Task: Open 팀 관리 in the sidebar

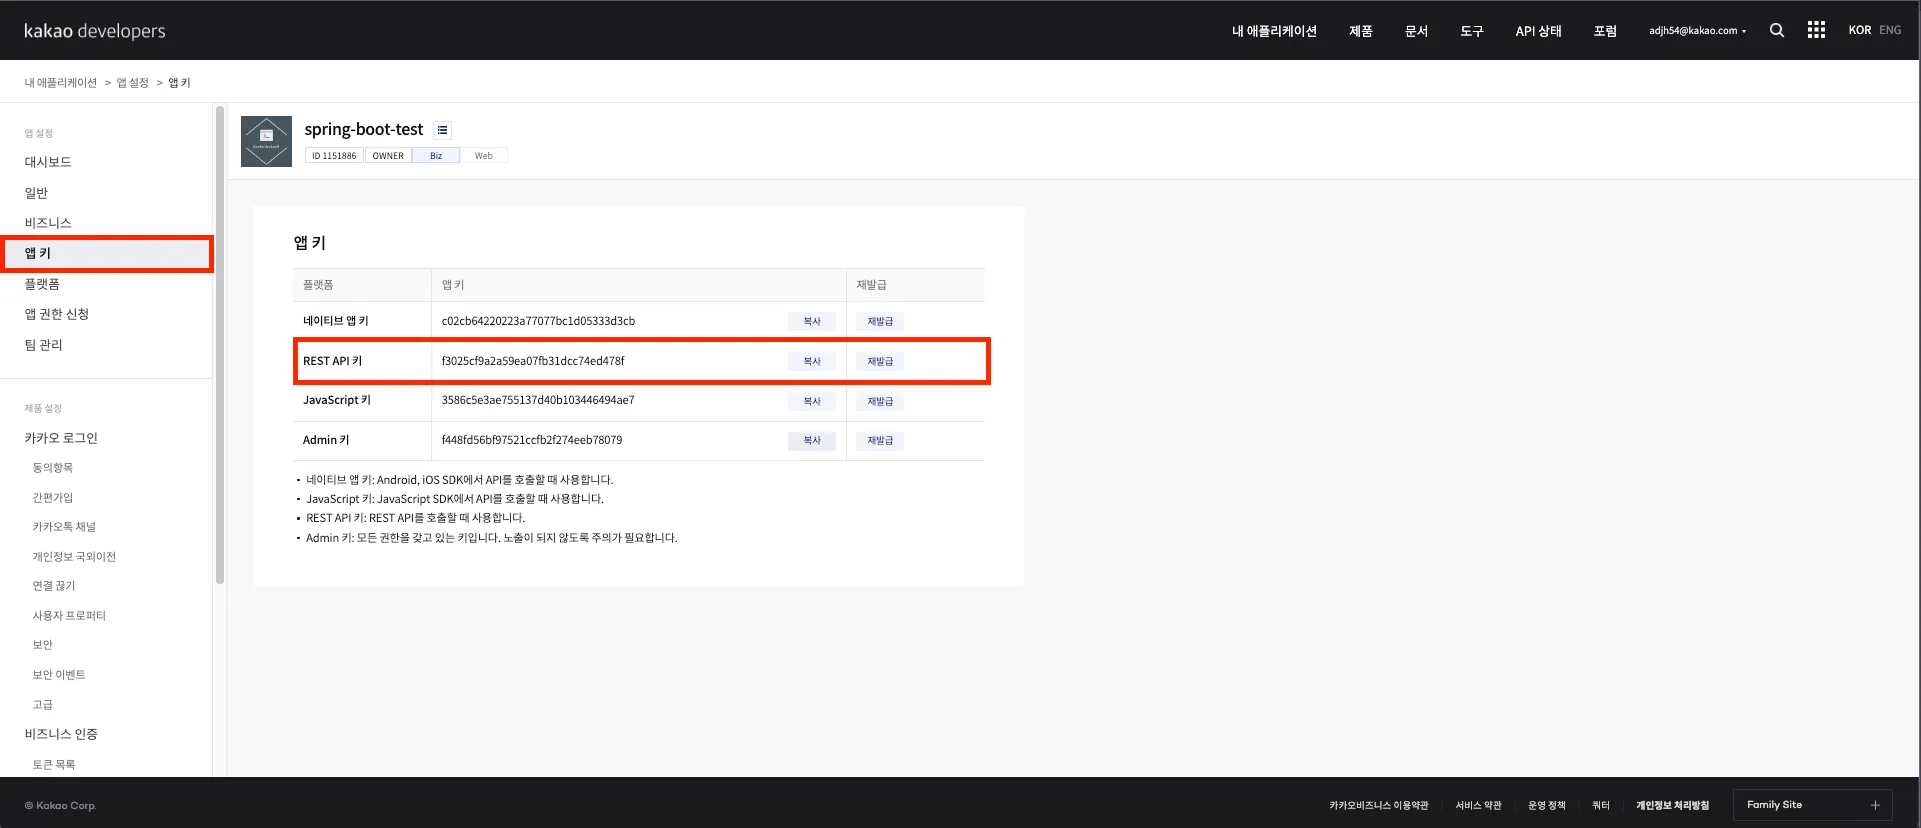Action: pyautogui.click(x=43, y=345)
